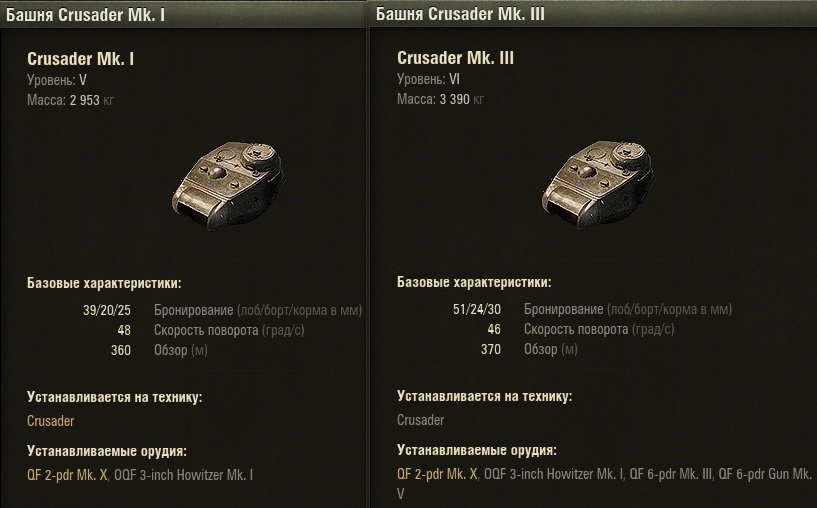Viewport: 817px width, 508px height.
Task: Select the "Башня Crusader Mk. III" title bar
Action: tap(460, 17)
